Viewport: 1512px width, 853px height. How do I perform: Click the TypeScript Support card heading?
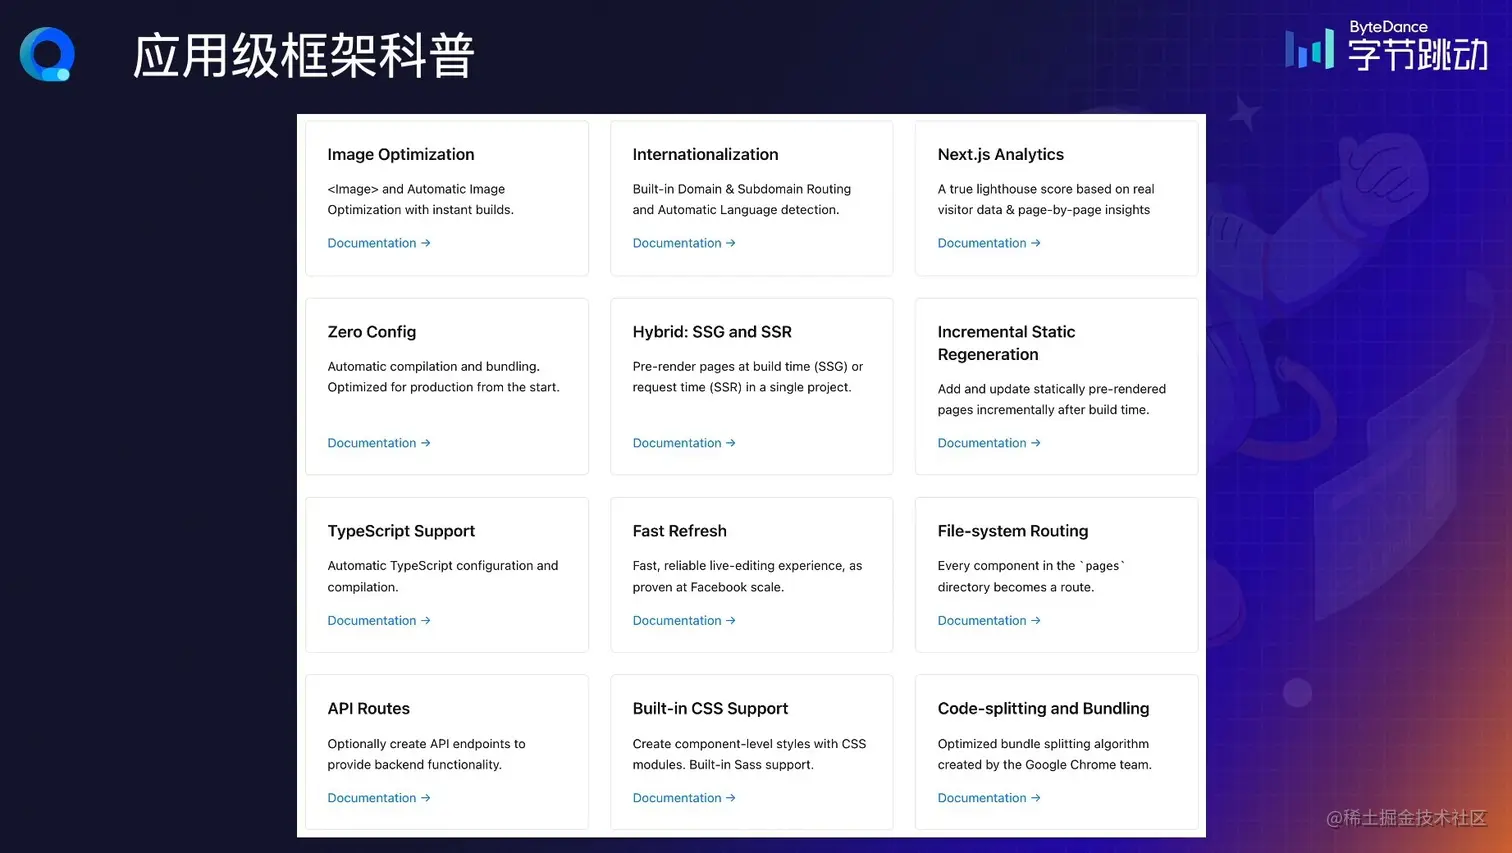pos(401,531)
